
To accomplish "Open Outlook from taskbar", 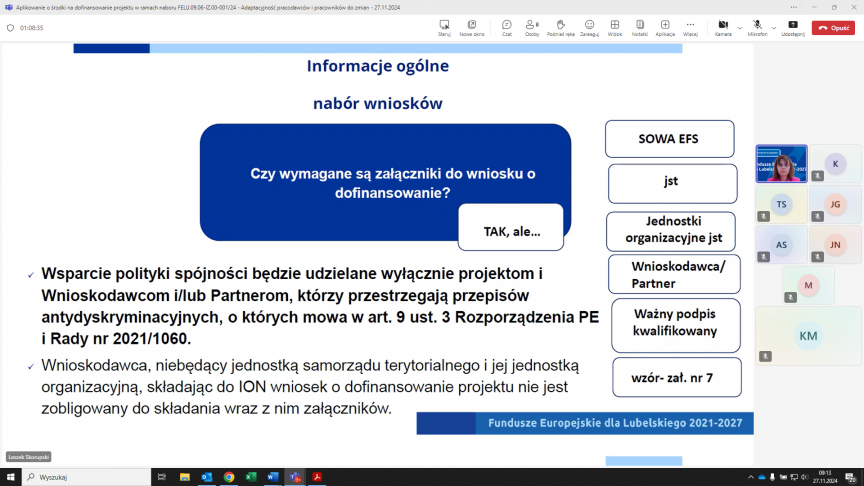I will click(207, 477).
